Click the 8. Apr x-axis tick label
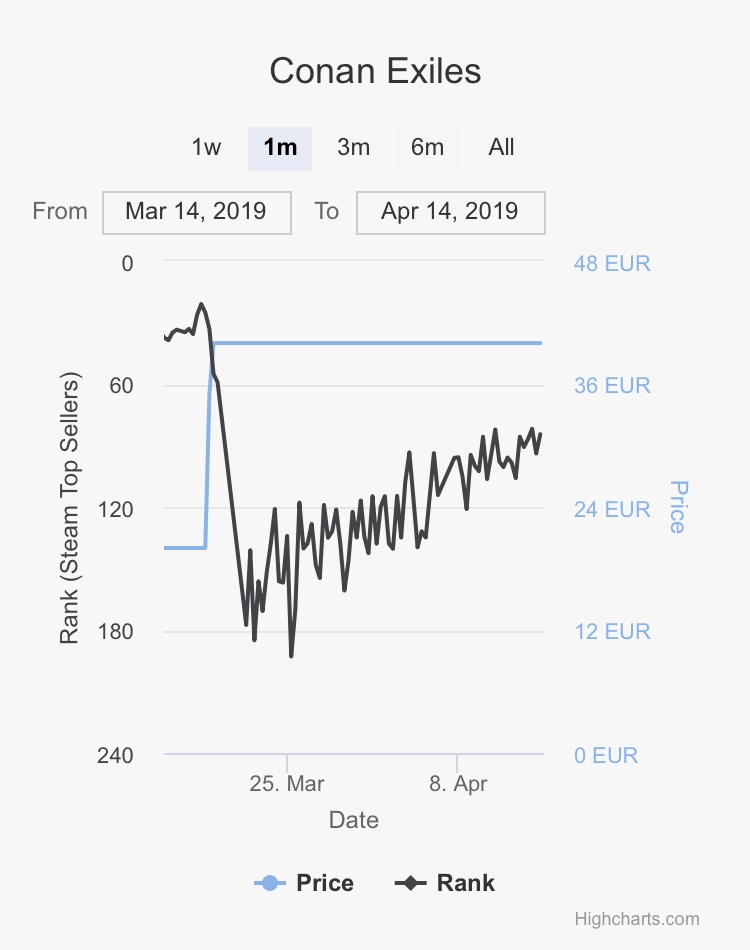 458,783
